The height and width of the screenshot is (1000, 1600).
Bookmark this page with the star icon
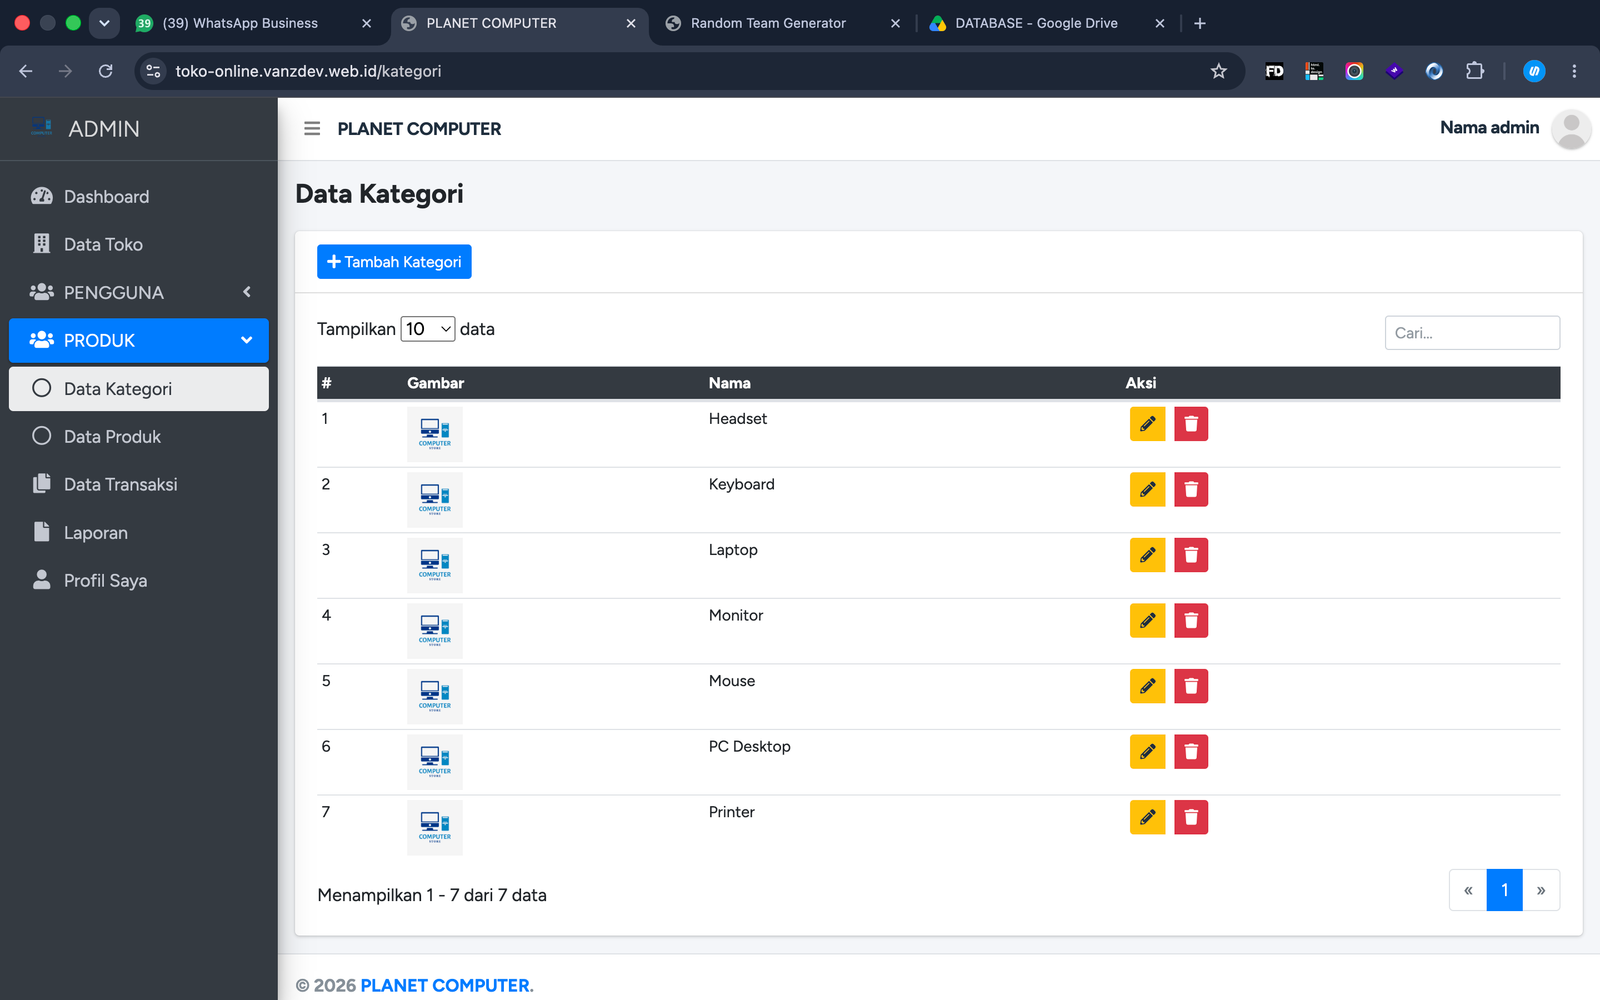[1218, 71]
